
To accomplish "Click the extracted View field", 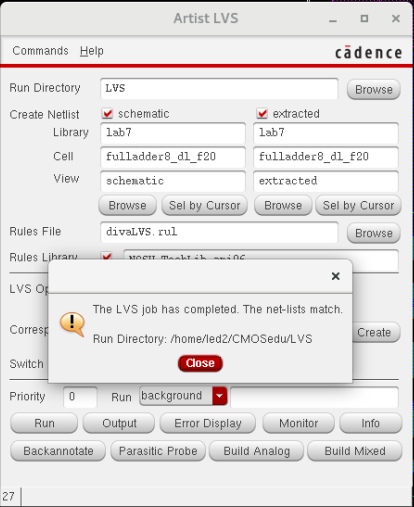I will pyautogui.click(x=326, y=181).
